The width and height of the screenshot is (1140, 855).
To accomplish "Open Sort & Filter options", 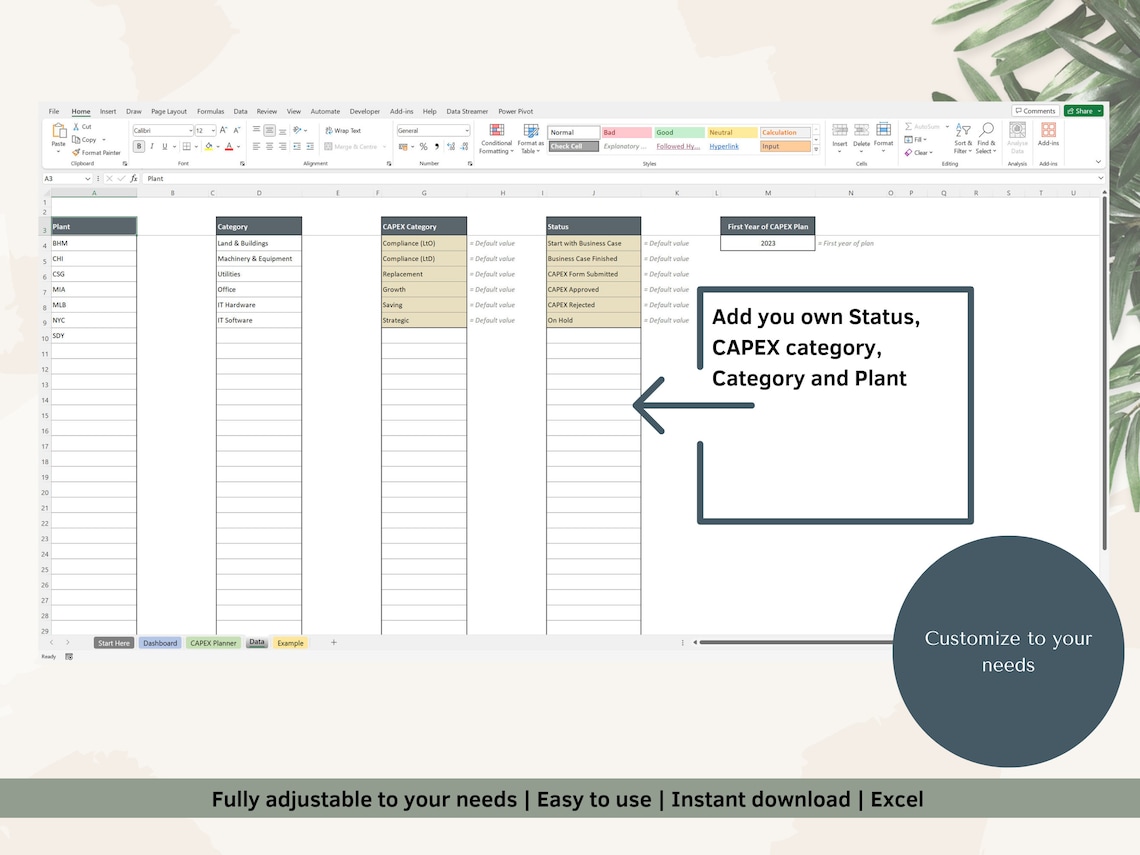I will point(964,137).
